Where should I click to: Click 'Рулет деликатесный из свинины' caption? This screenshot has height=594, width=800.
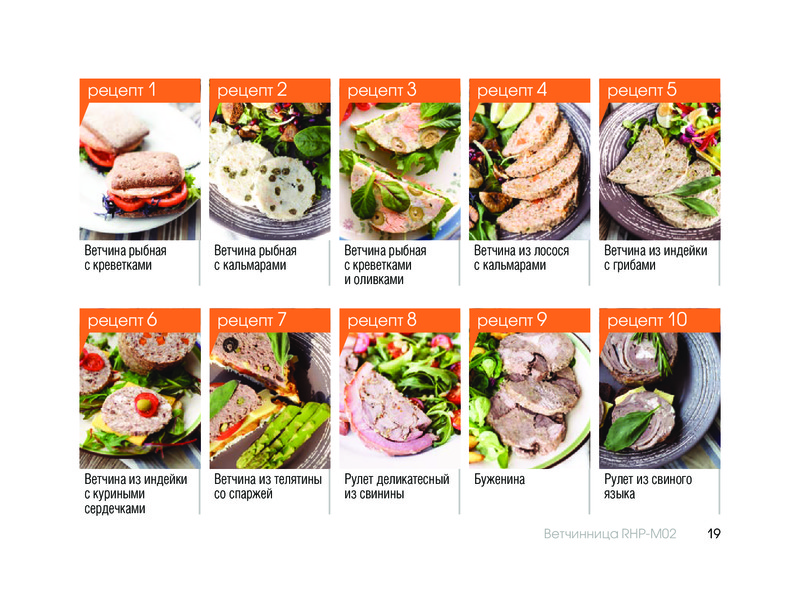[x=396, y=486]
